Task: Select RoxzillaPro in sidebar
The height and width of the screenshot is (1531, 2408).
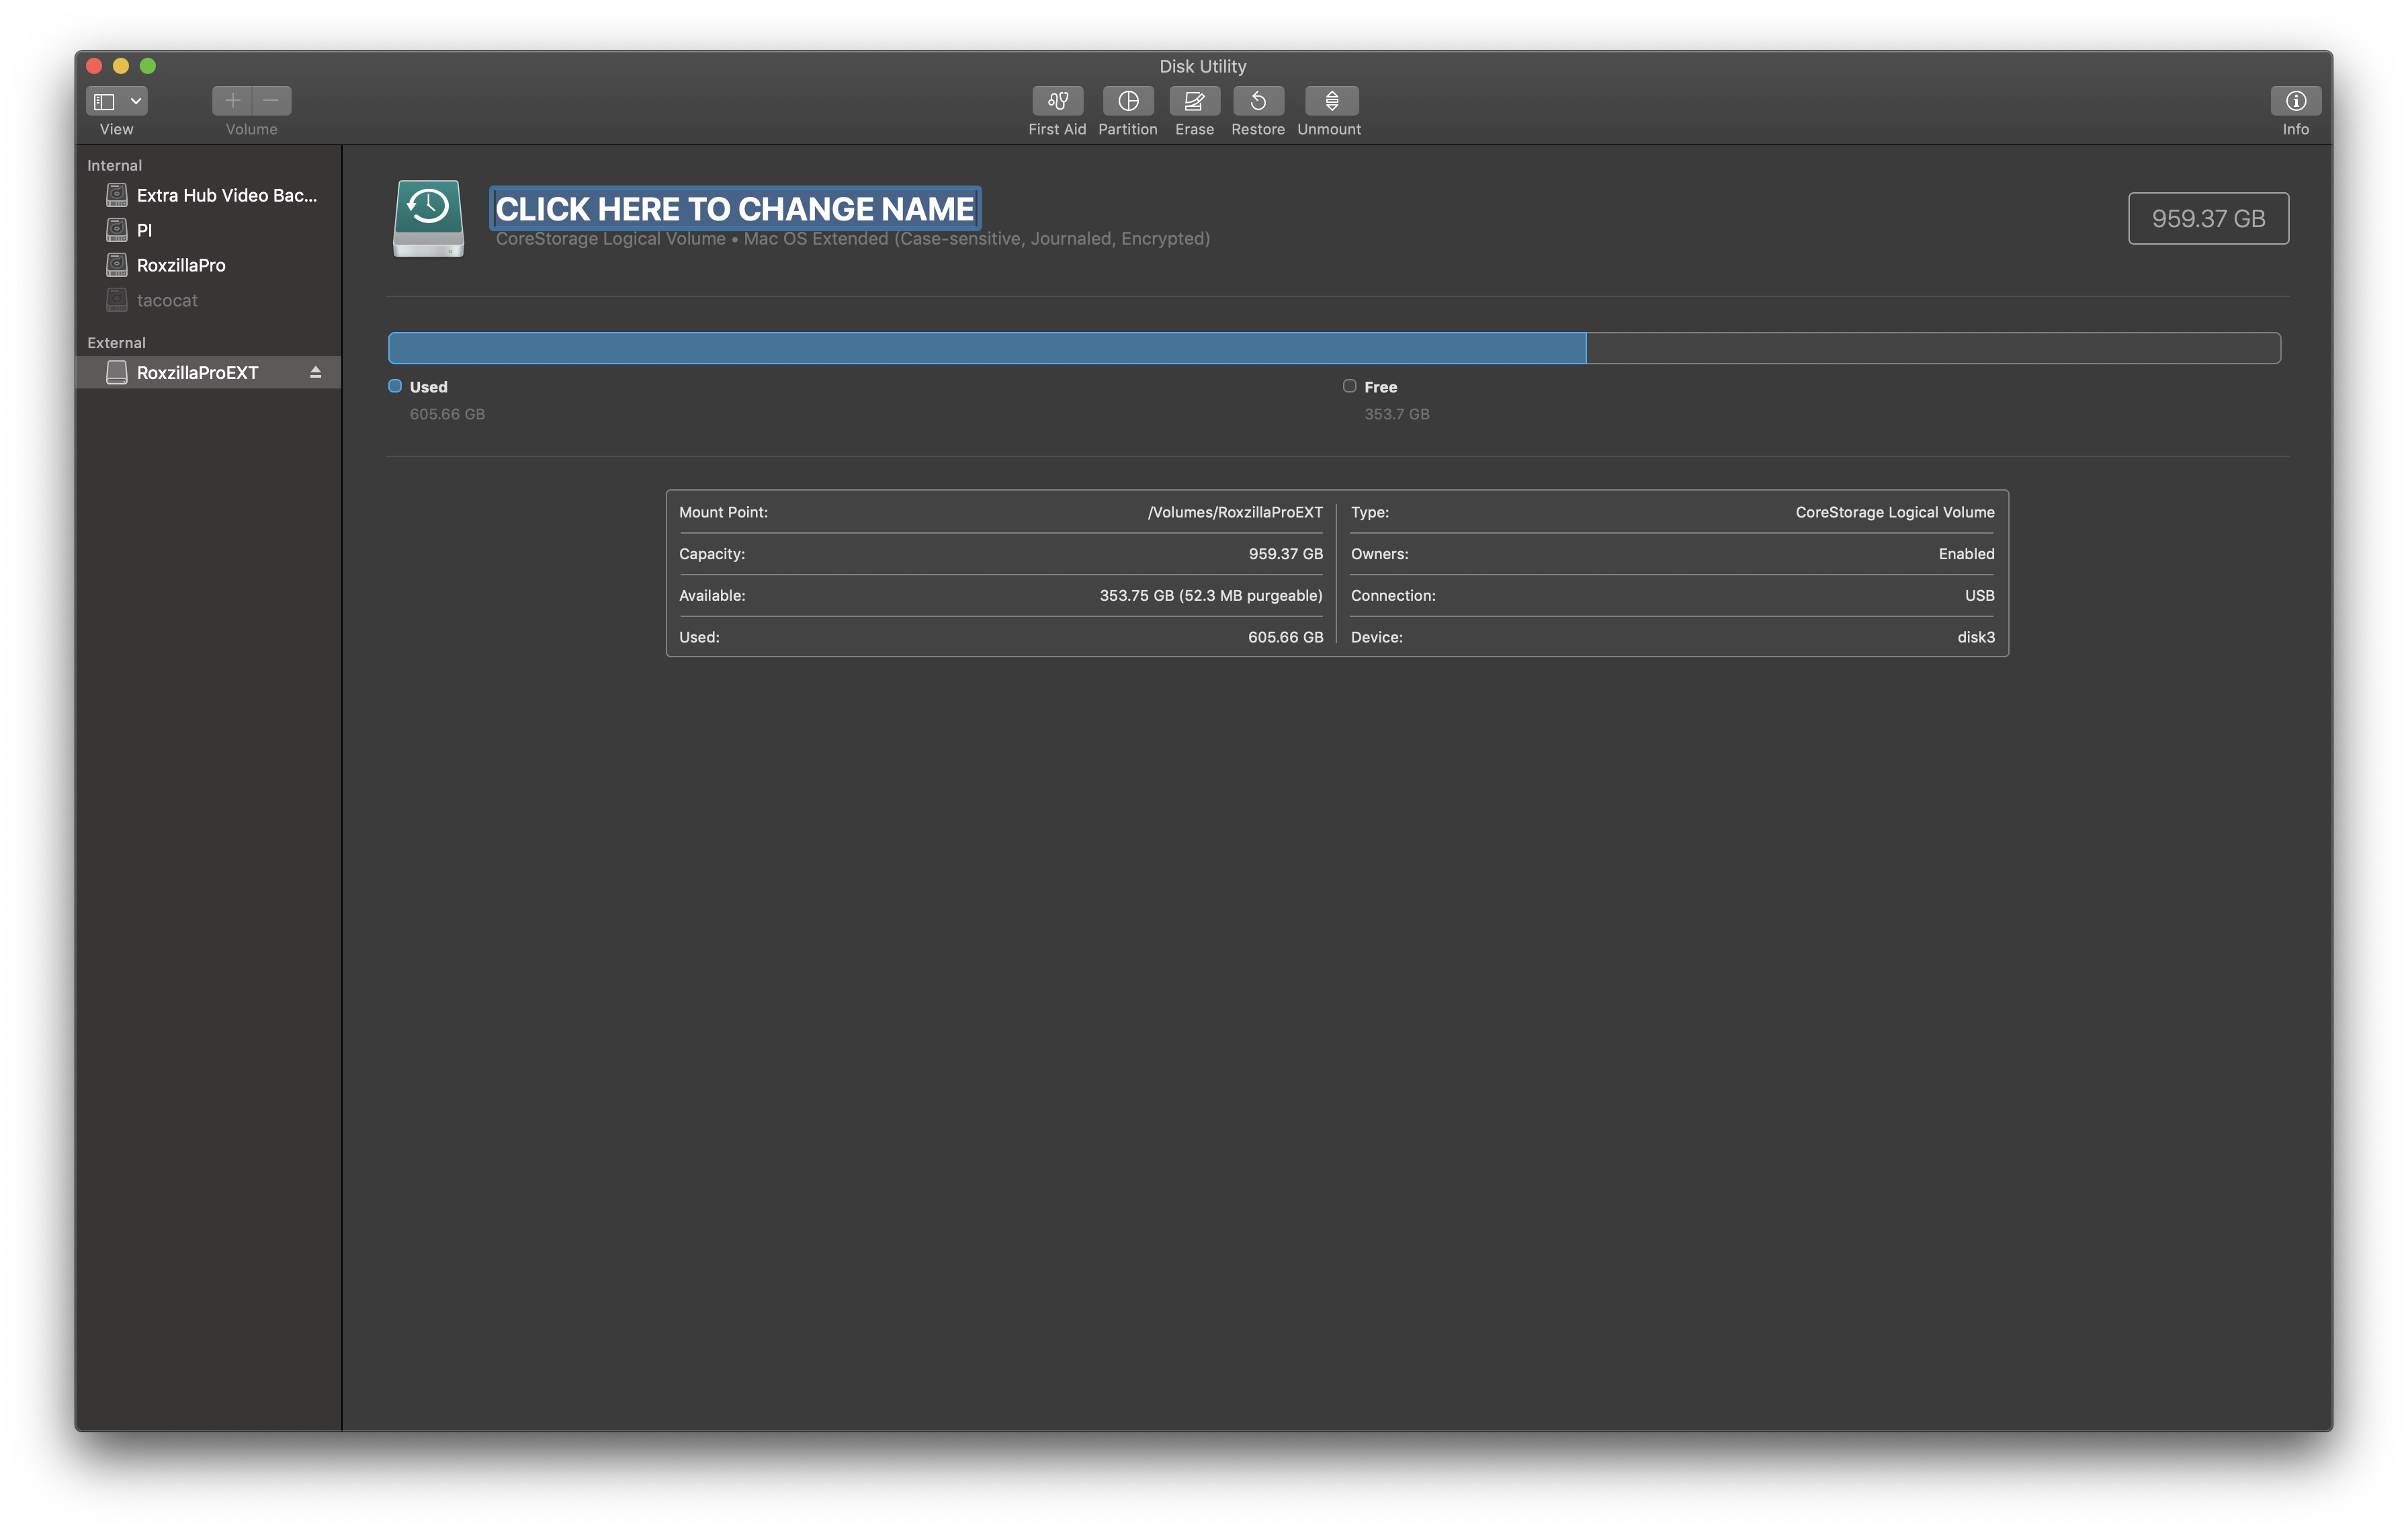Action: (x=210, y=265)
